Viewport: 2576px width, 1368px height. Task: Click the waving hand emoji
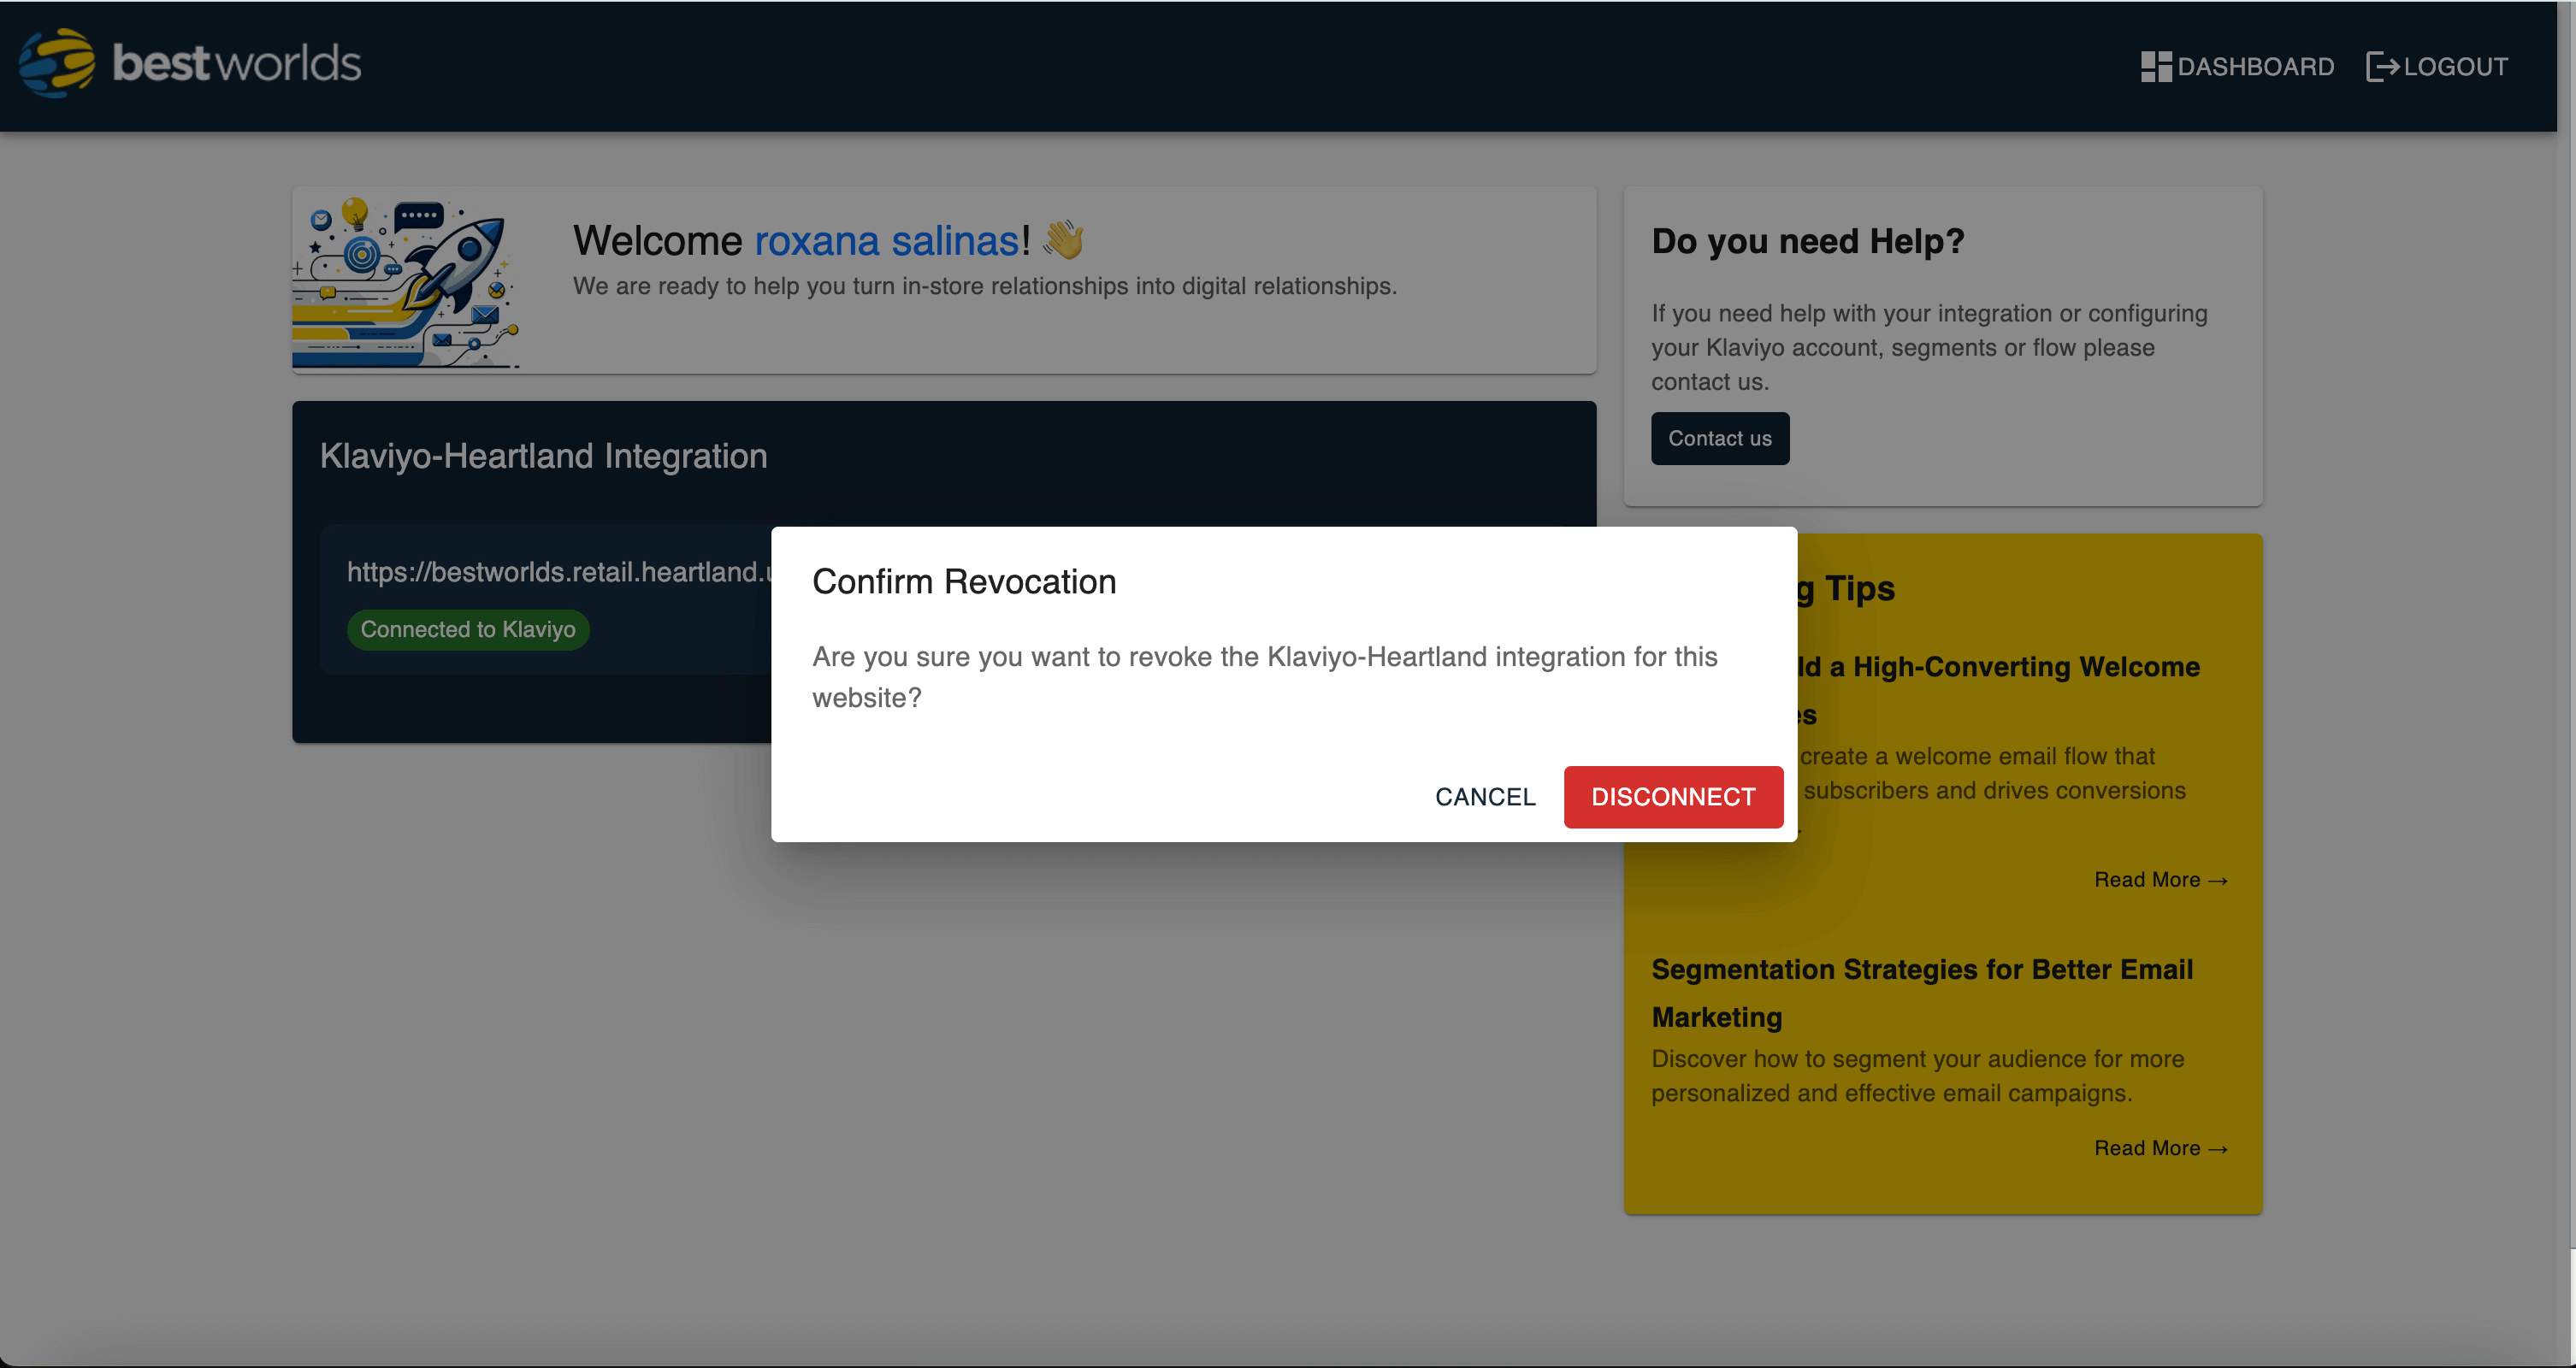[1063, 240]
